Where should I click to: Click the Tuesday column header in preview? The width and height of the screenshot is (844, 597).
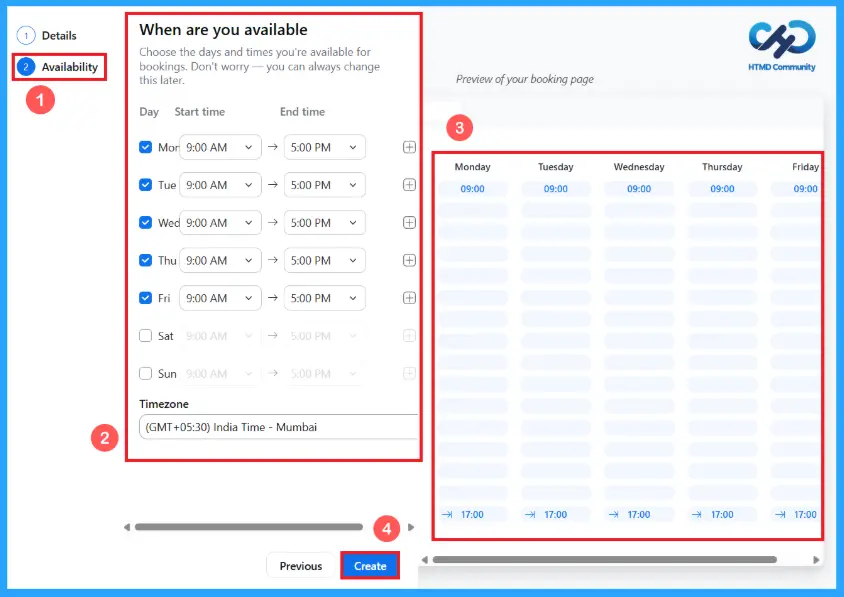click(x=555, y=167)
